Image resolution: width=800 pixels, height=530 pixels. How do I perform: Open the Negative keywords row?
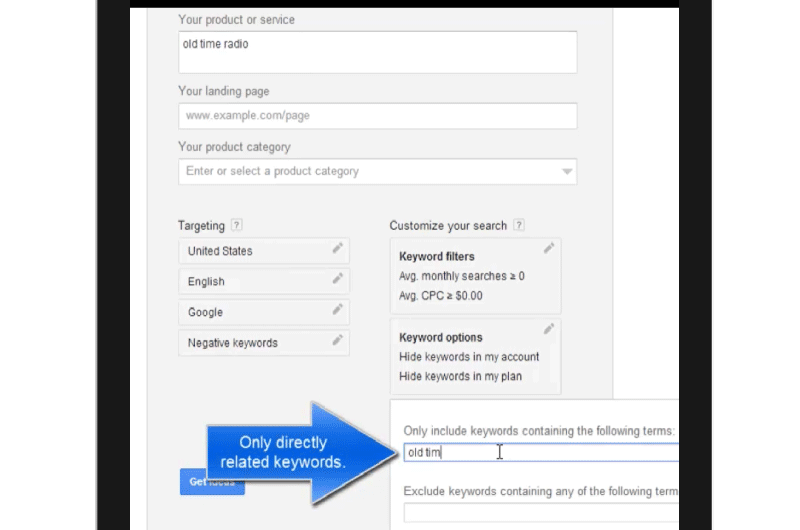264,343
